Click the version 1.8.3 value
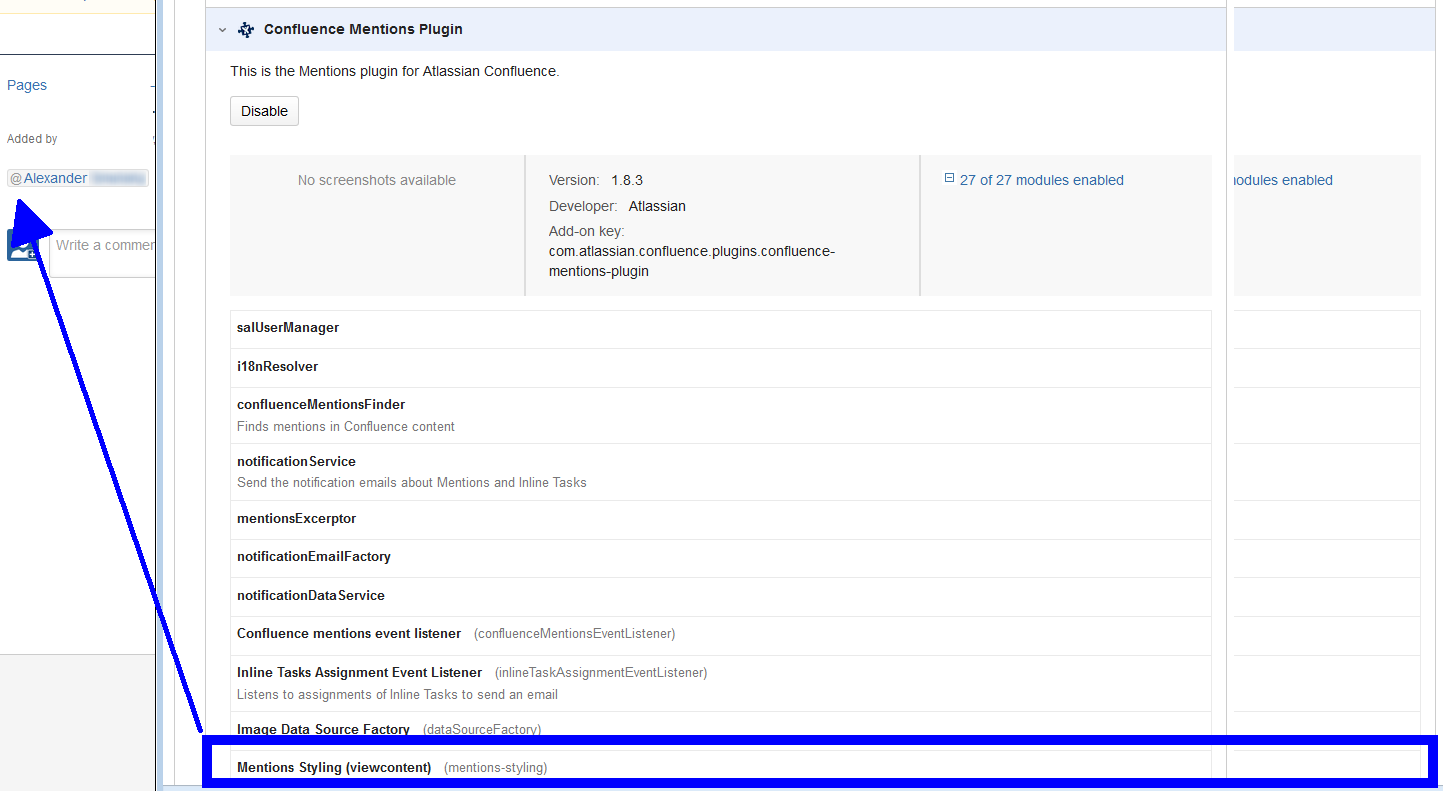This screenshot has width=1443, height=791. (627, 181)
